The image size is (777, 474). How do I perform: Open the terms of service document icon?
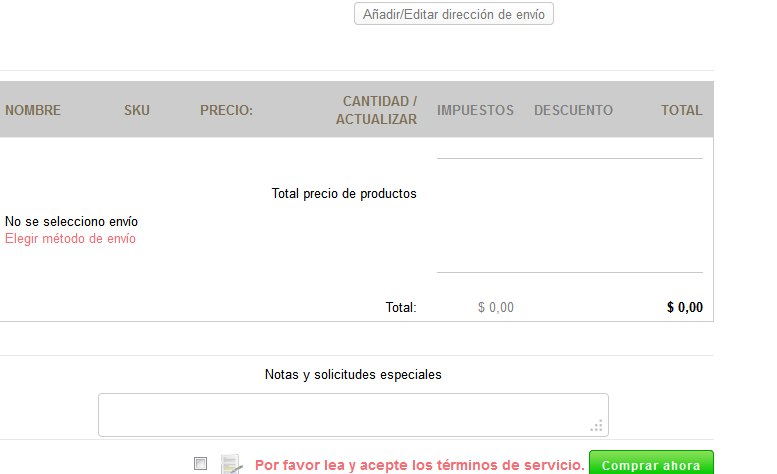231,464
